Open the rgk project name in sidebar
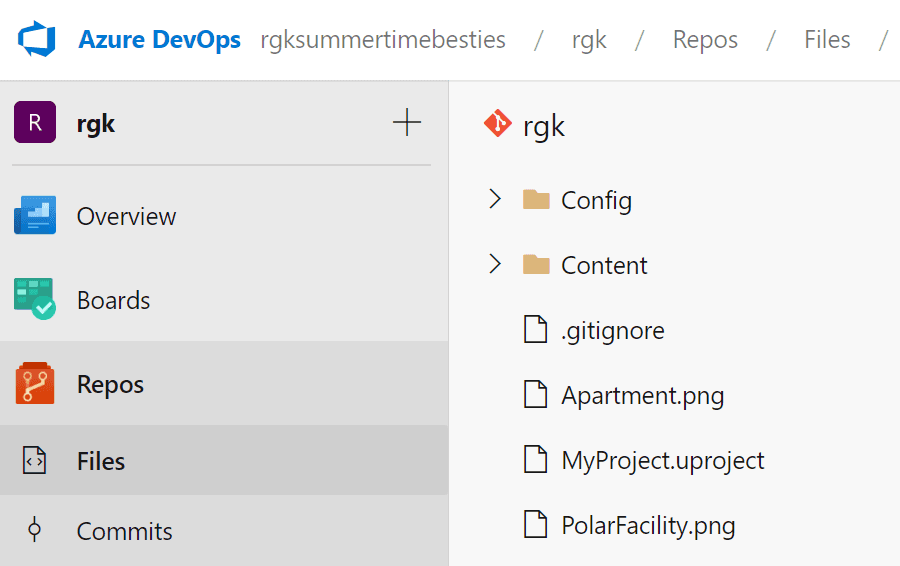 pyautogui.click(x=96, y=124)
